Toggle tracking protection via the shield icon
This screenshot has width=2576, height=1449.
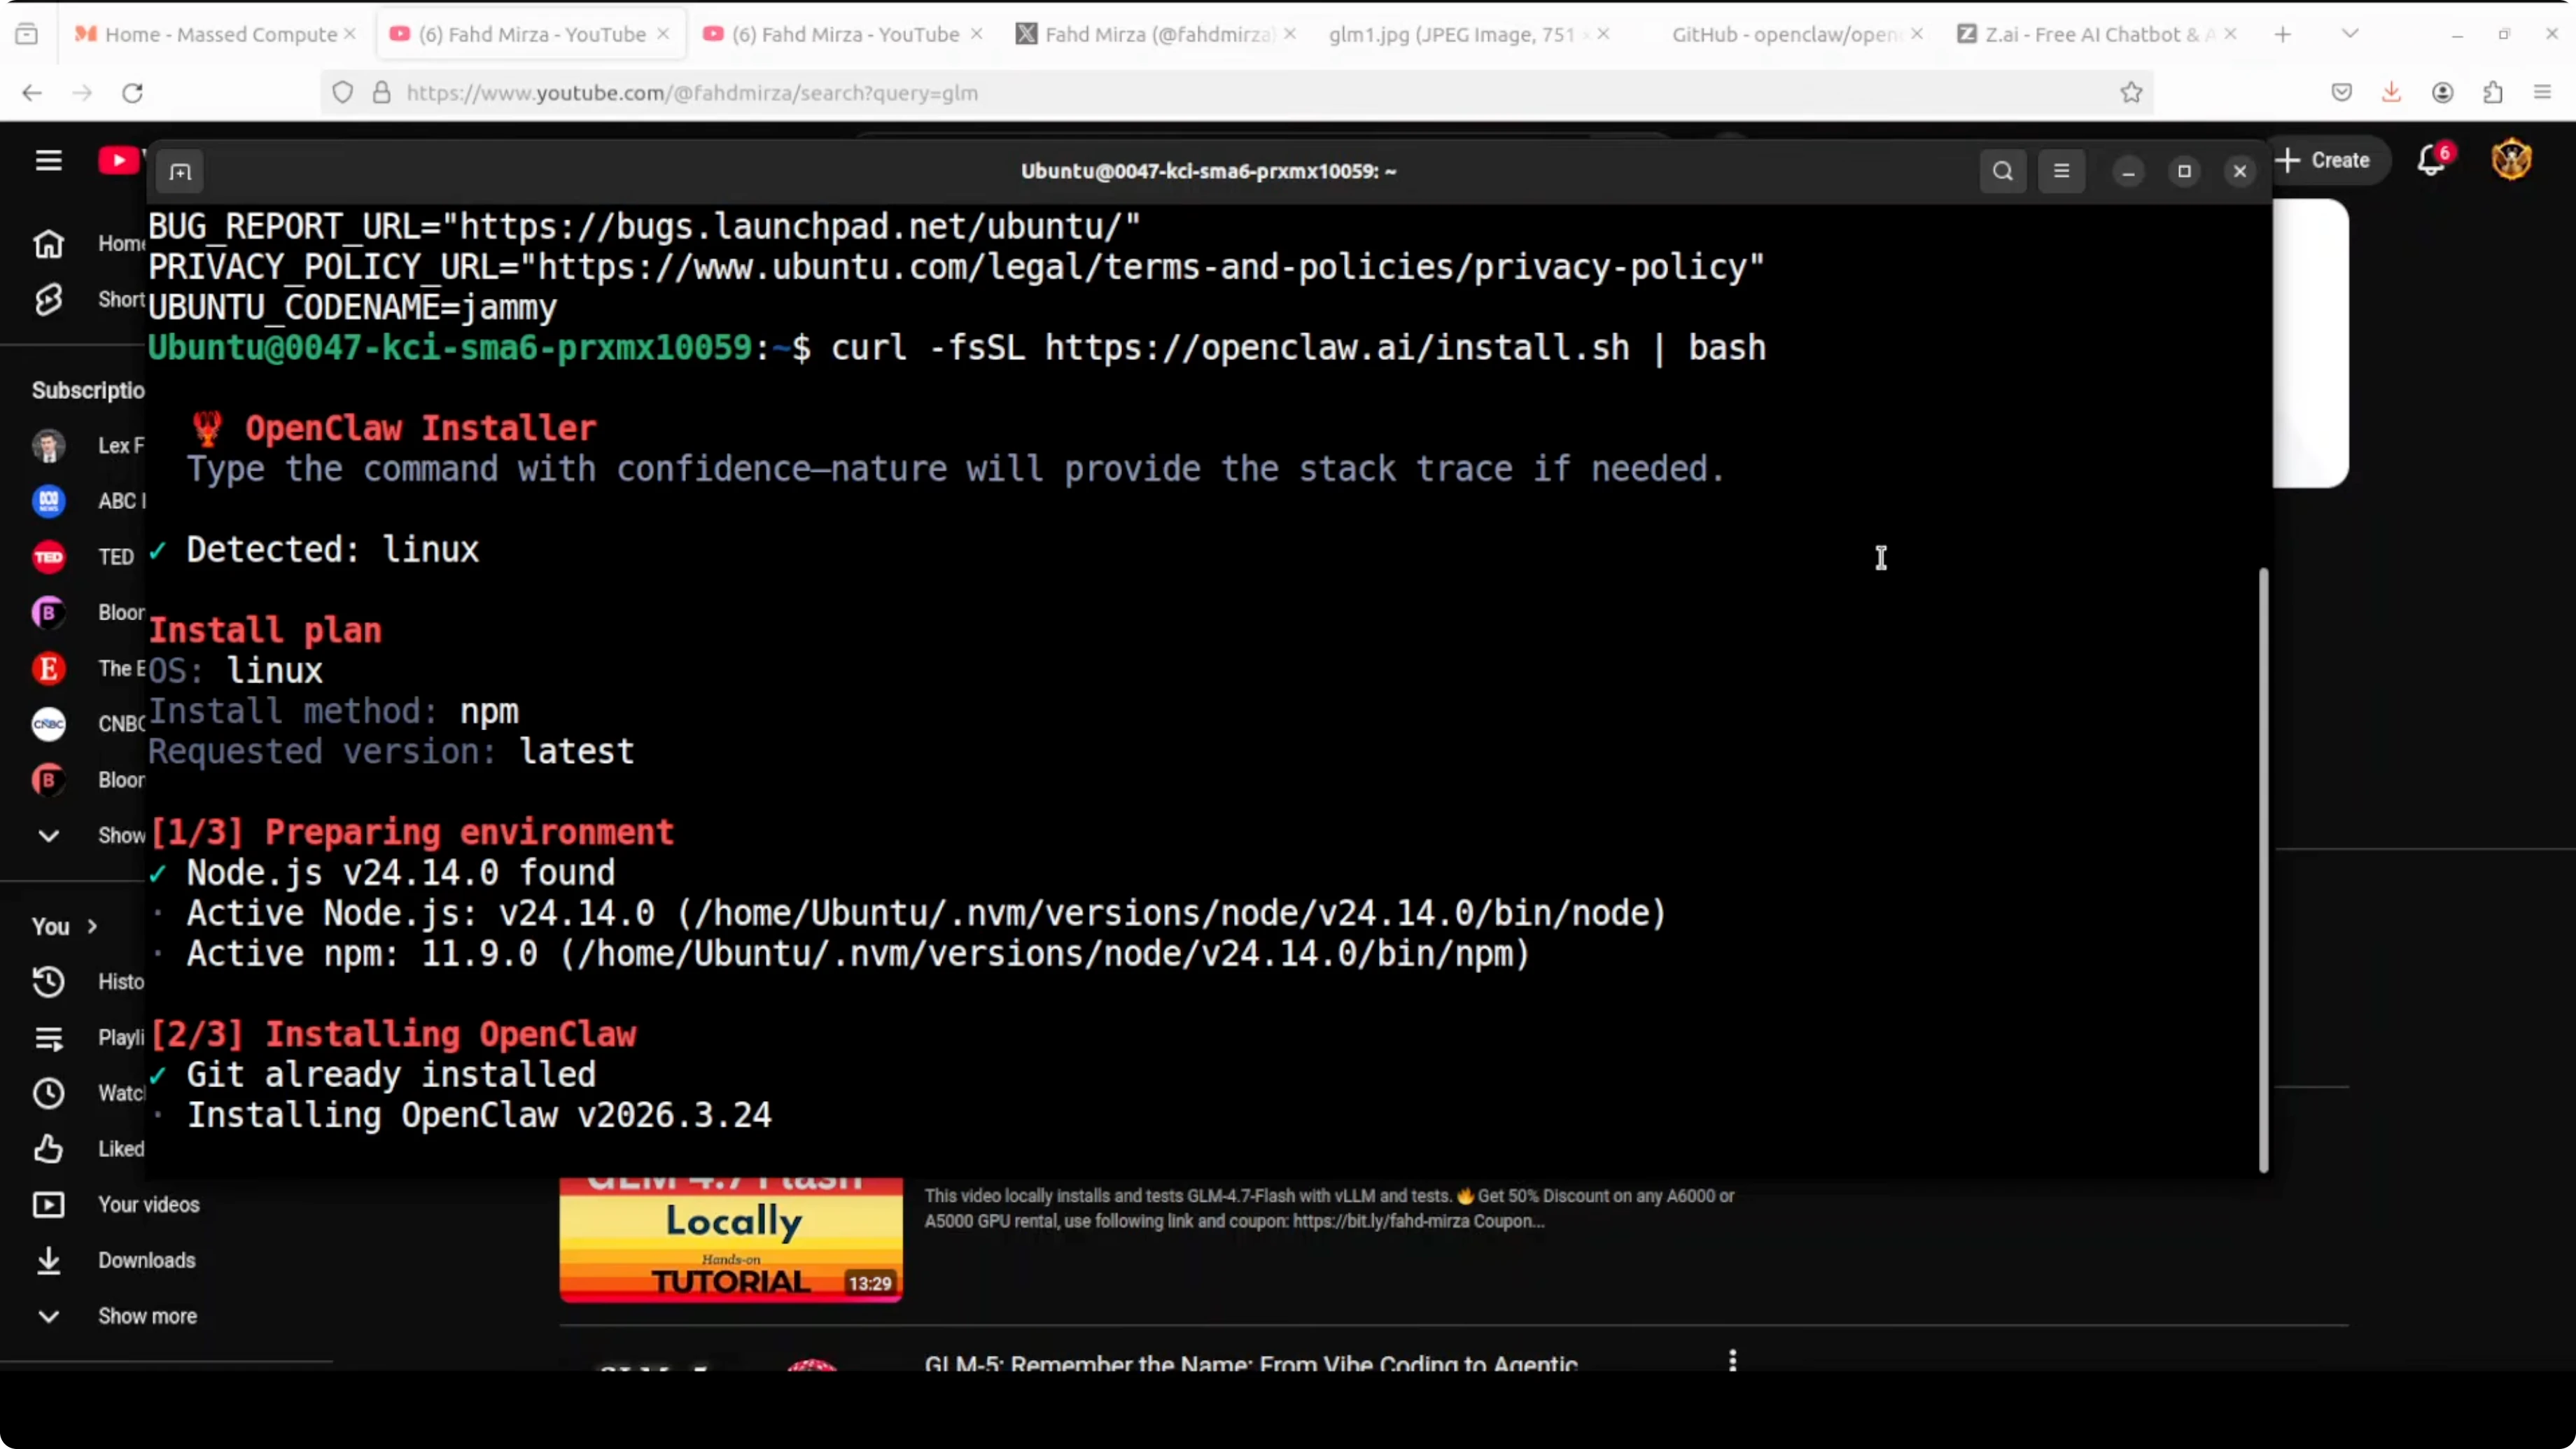[343, 92]
